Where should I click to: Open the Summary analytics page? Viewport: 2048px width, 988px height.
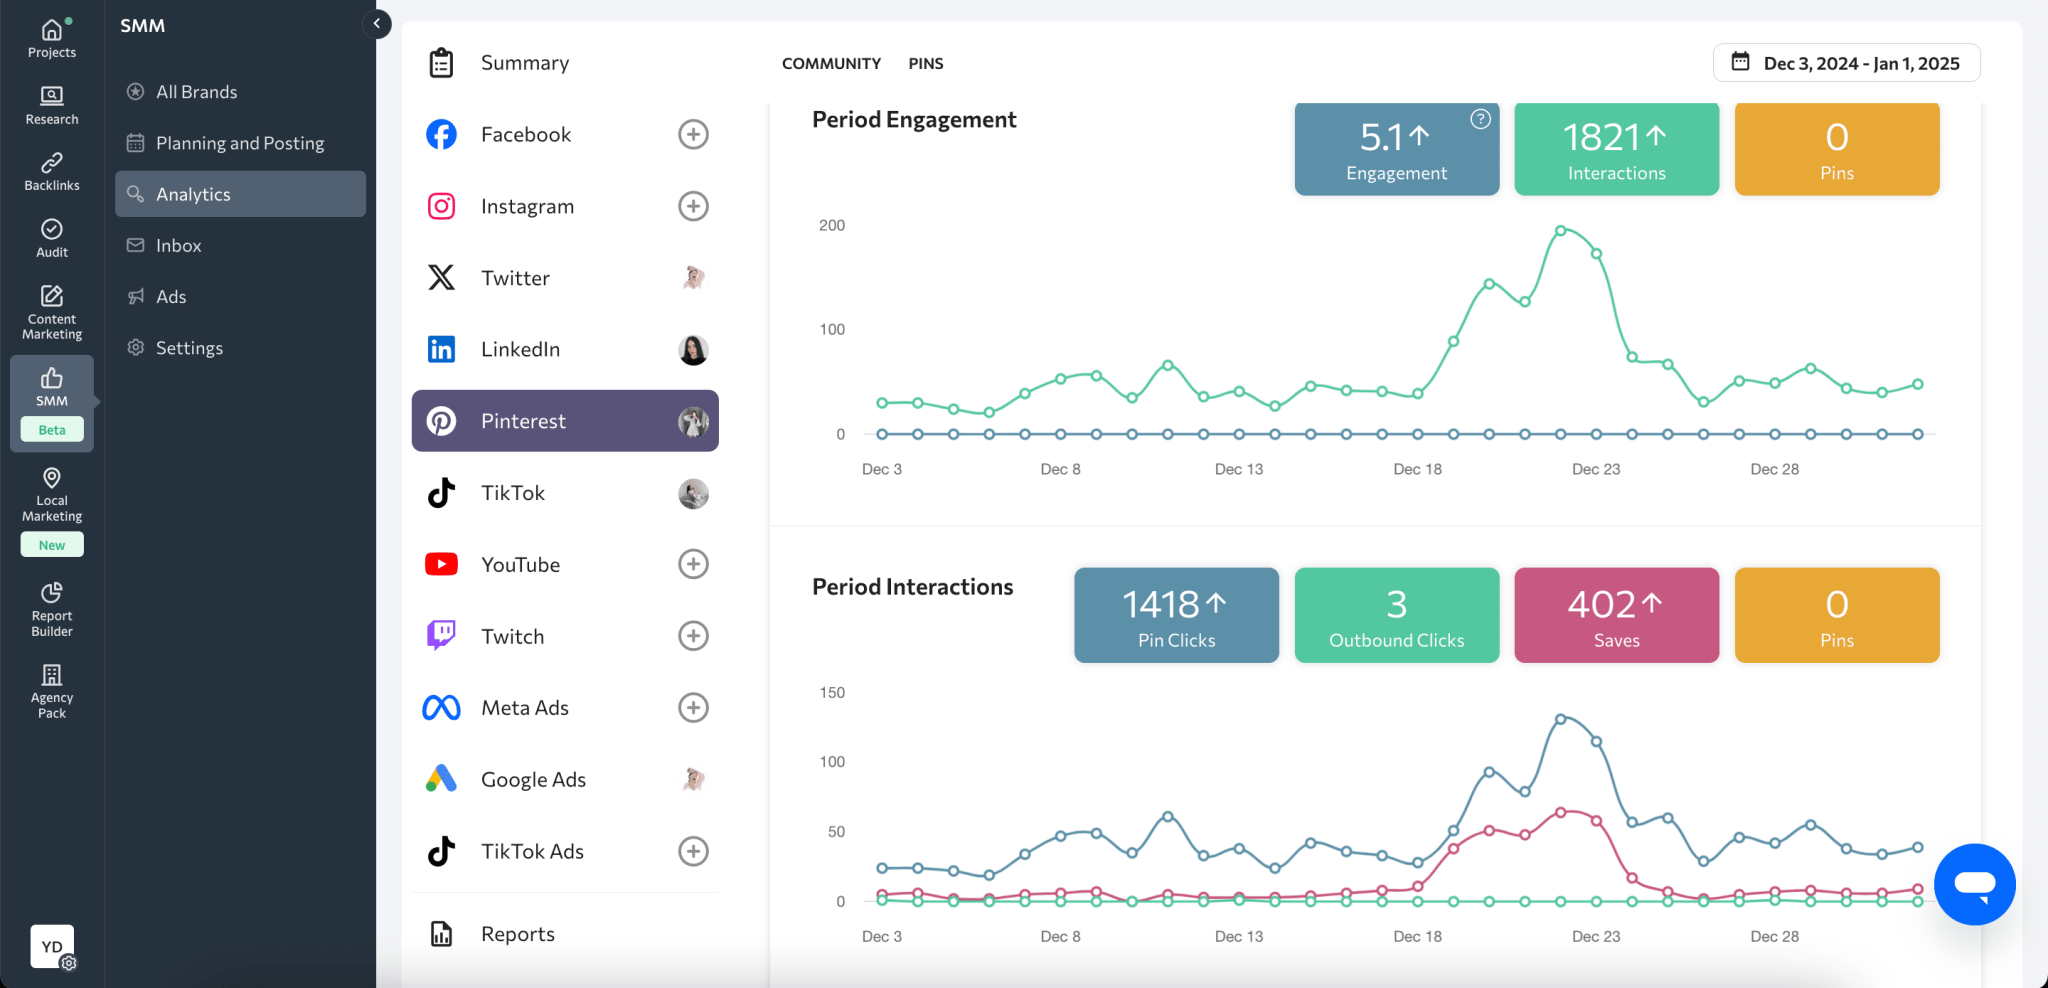pos(524,62)
